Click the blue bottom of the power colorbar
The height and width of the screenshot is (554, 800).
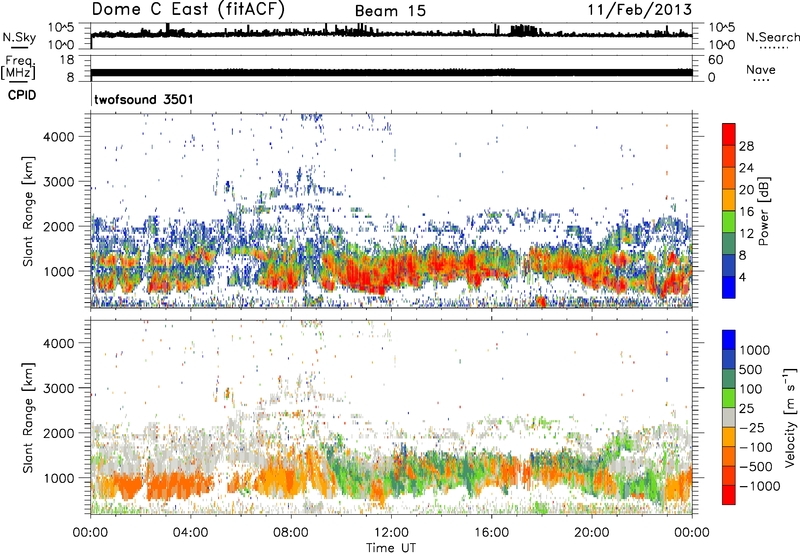point(729,287)
